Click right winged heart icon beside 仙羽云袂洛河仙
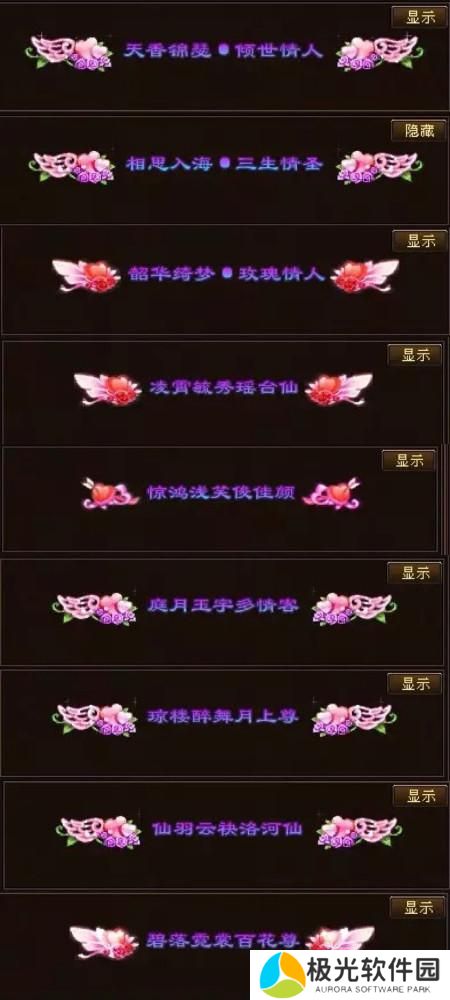Viewport: 450px width, 1000px height. coord(359,830)
